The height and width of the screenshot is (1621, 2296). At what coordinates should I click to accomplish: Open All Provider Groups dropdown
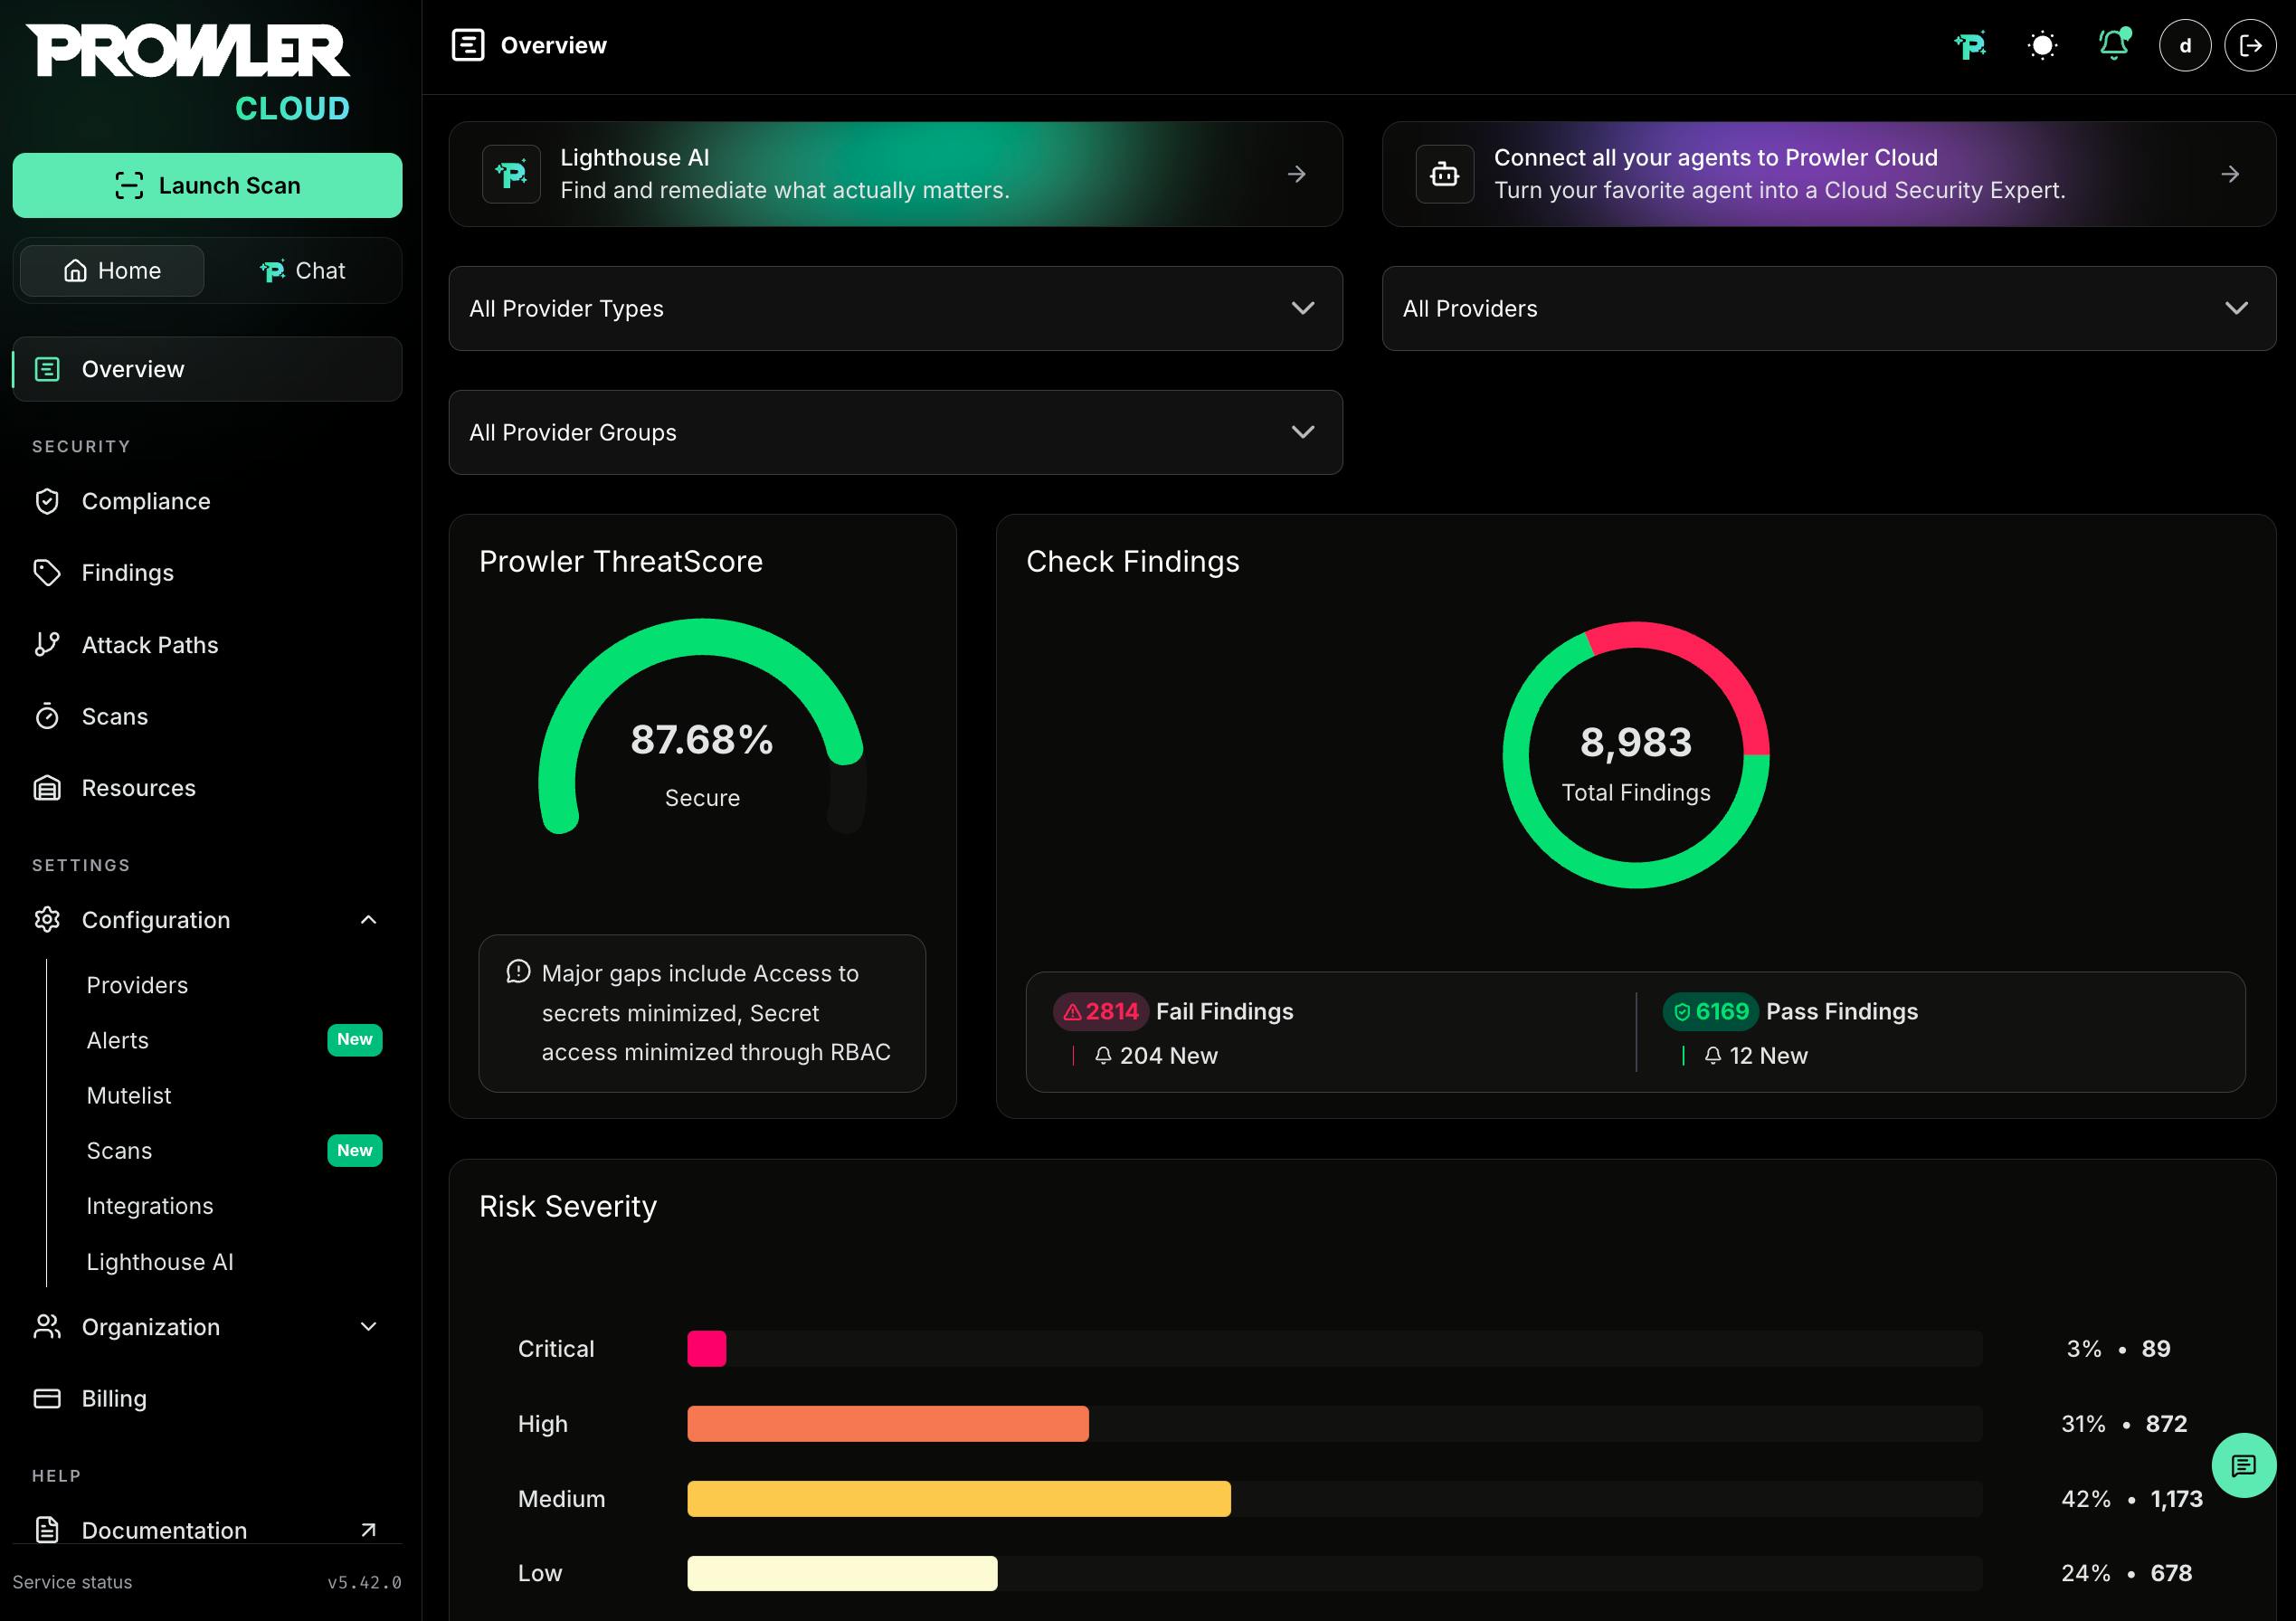coord(895,432)
